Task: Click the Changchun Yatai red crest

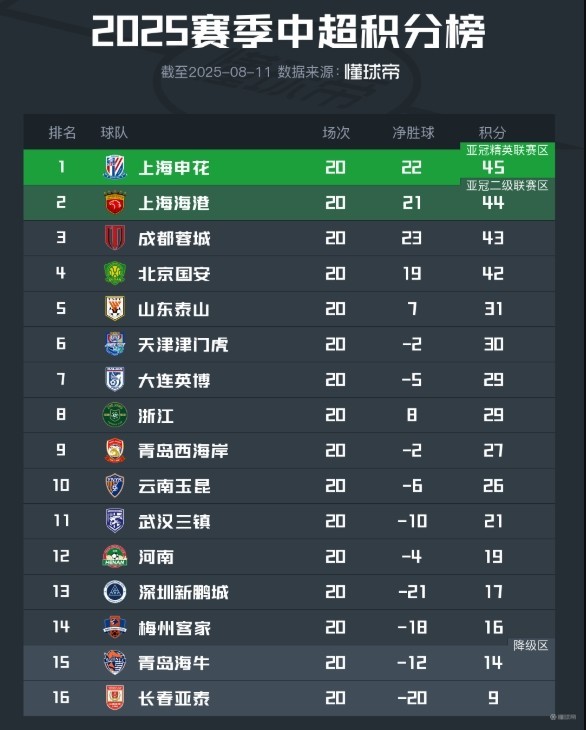Action: coord(115,698)
